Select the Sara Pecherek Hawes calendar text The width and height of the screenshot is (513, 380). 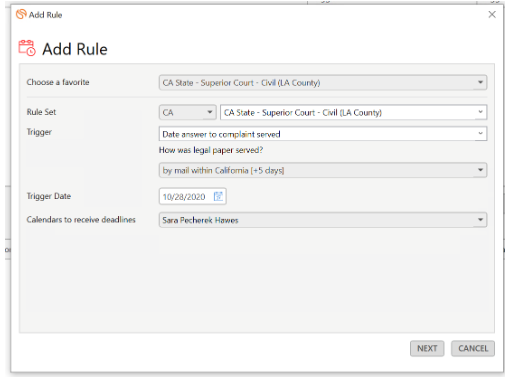pos(200,220)
